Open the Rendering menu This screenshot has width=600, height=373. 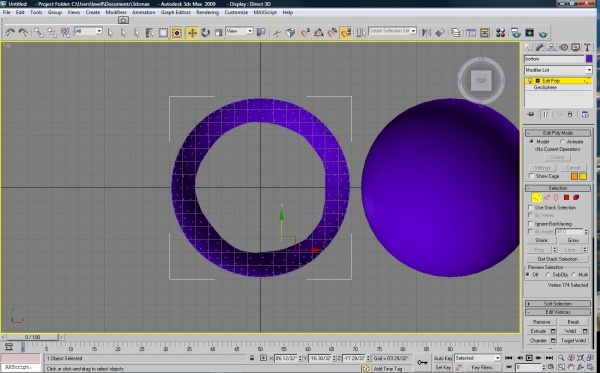coord(207,12)
